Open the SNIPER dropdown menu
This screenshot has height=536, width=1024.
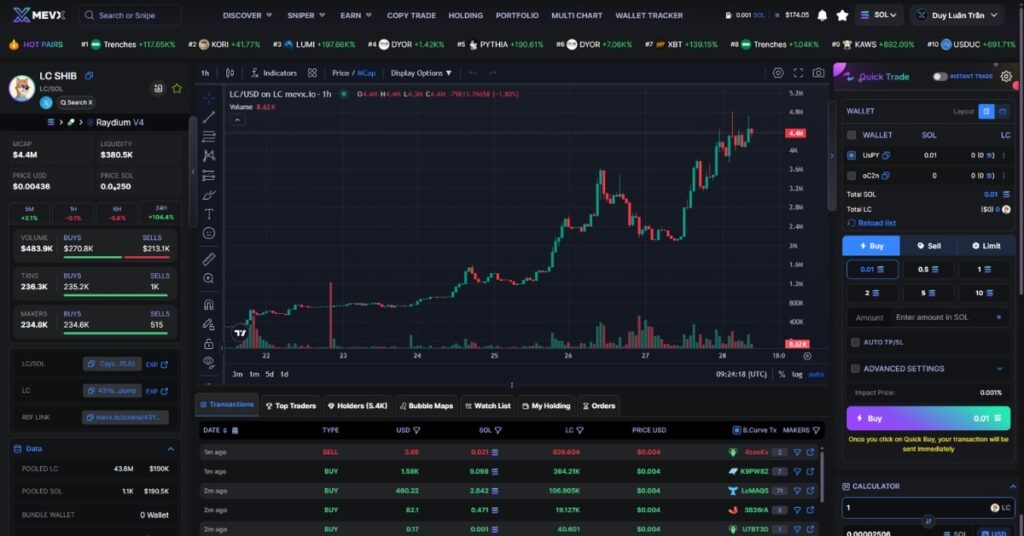point(306,15)
